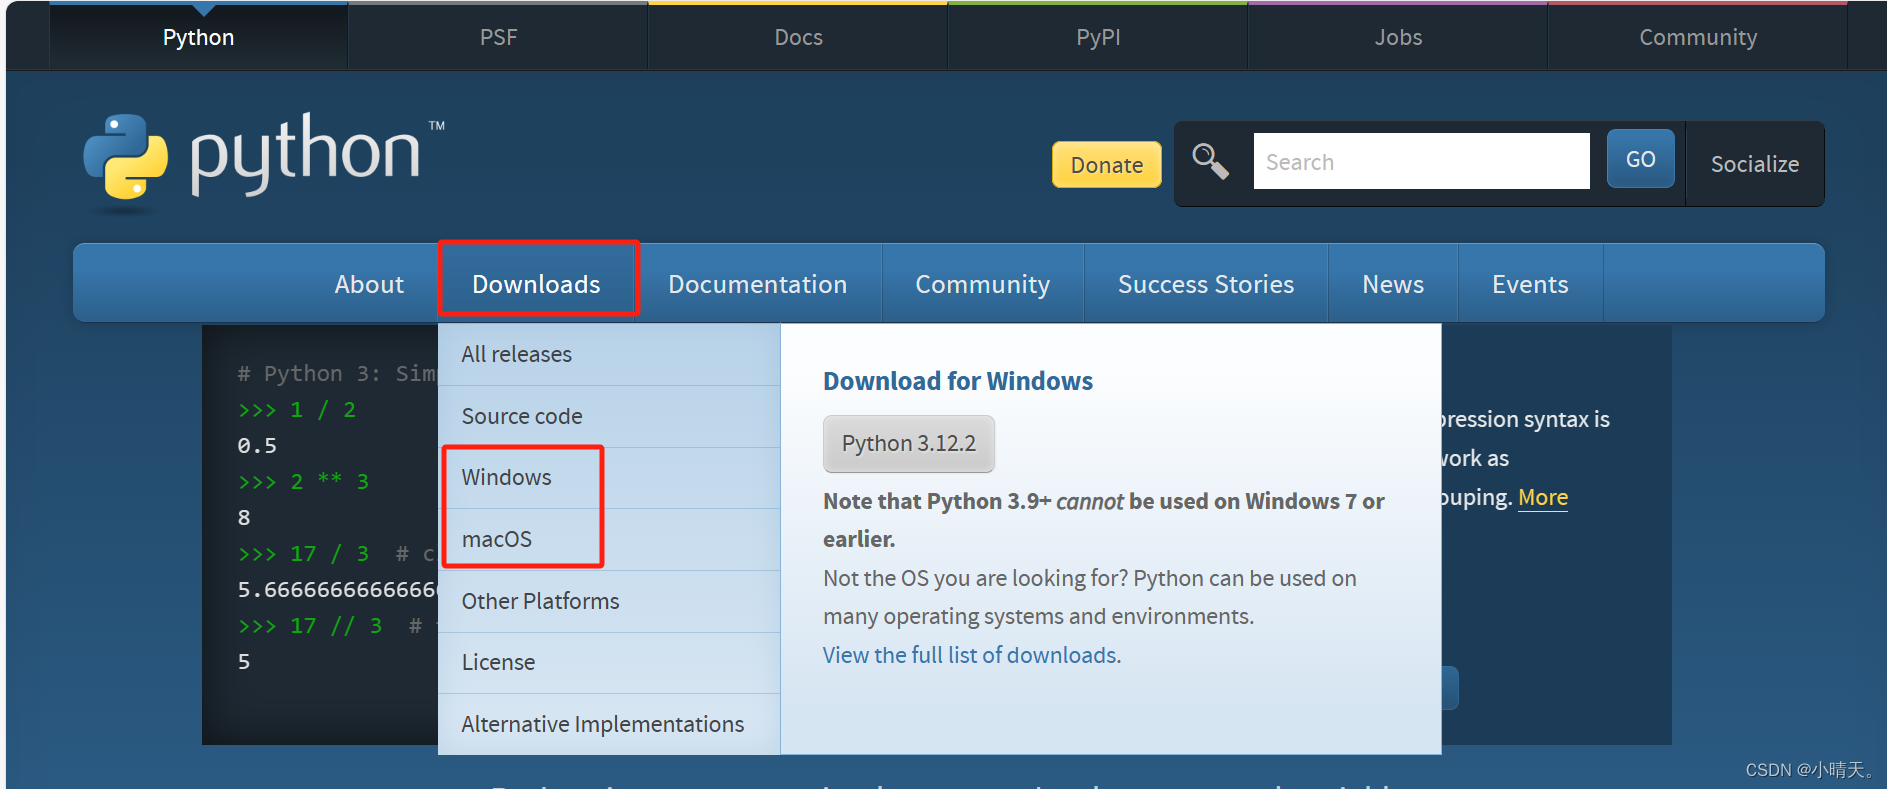Open the PyPI top tab
Viewport: 1887px width, 789px height.
pyautogui.click(x=1098, y=37)
